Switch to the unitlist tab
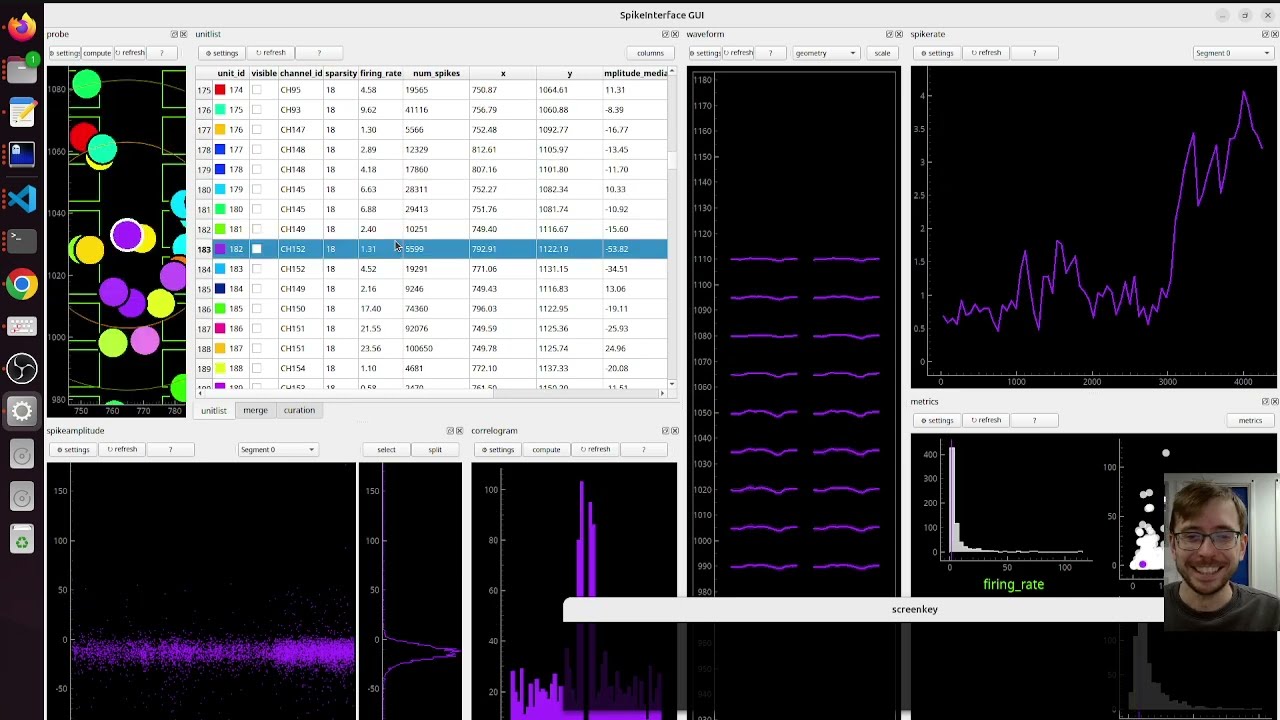This screenshot has height=720, width=1280. pyautogui.click(x=214, y=410)
